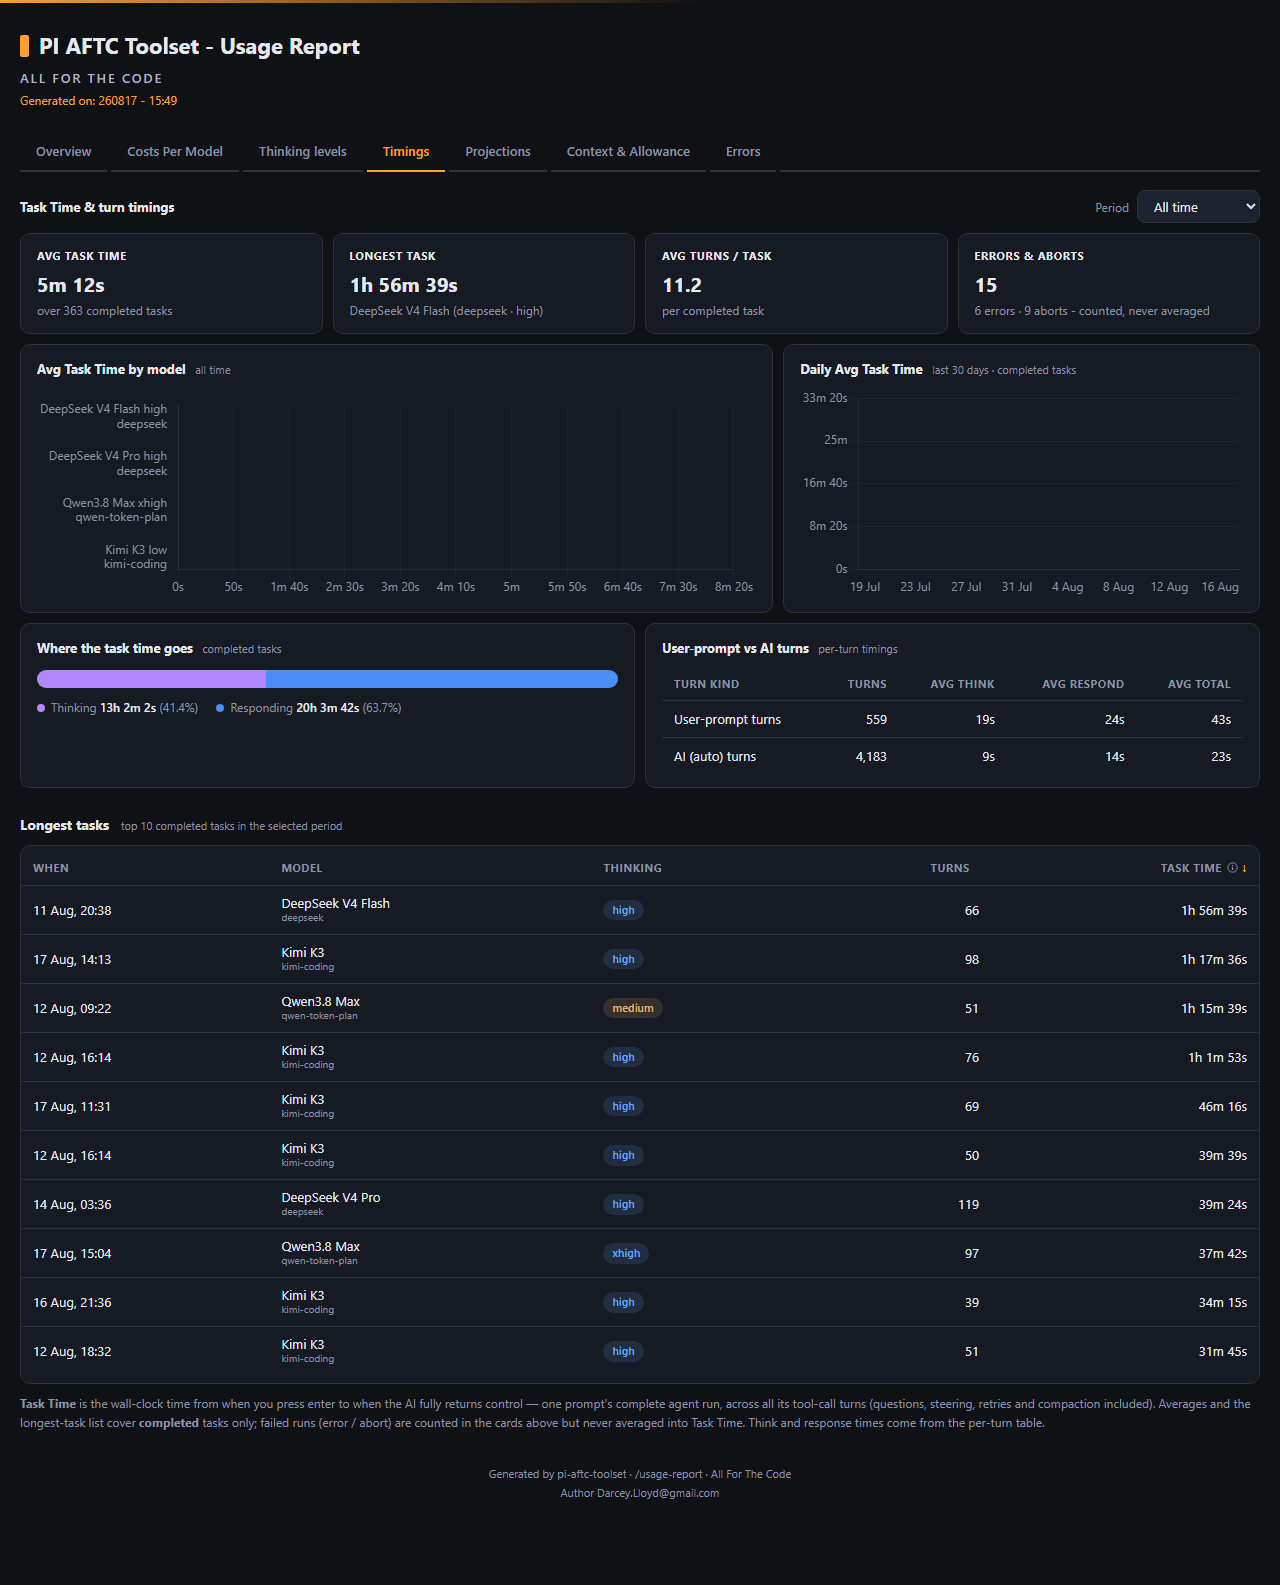Click the high badge in DeepSeek V4 Flash row
Image resolution: width=1280 pixels, height=1585 pixels.
623,910
